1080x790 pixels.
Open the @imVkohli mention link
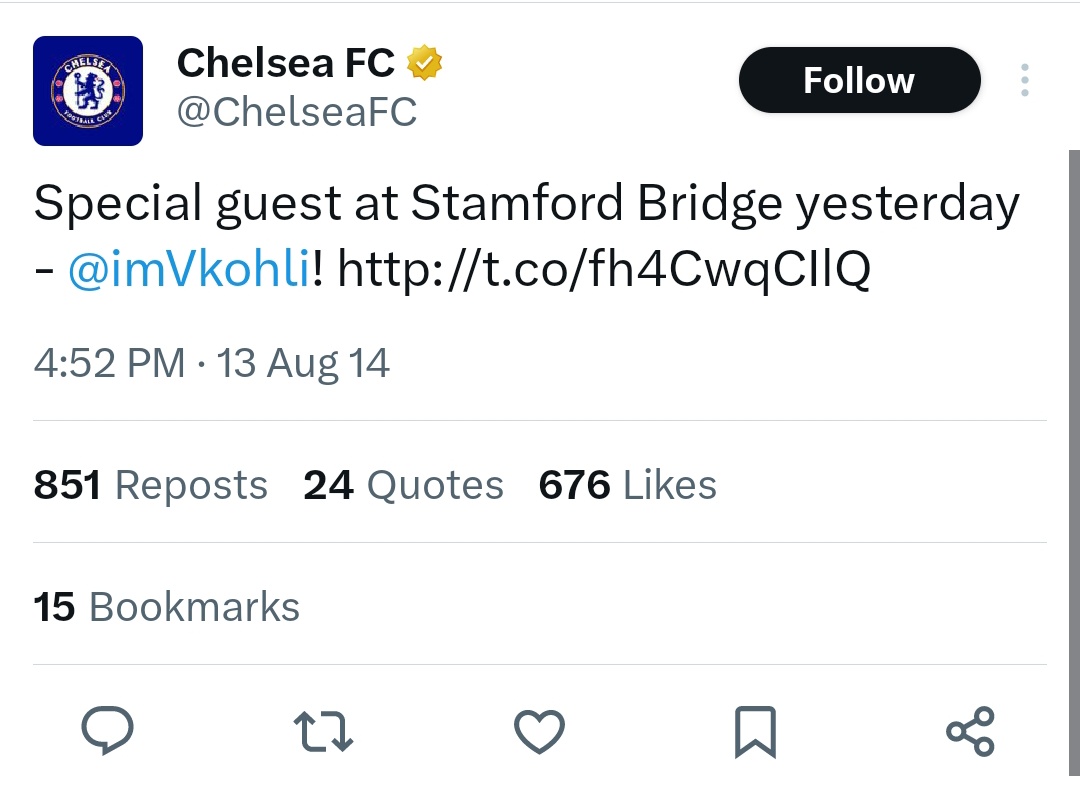coord(189,269)
